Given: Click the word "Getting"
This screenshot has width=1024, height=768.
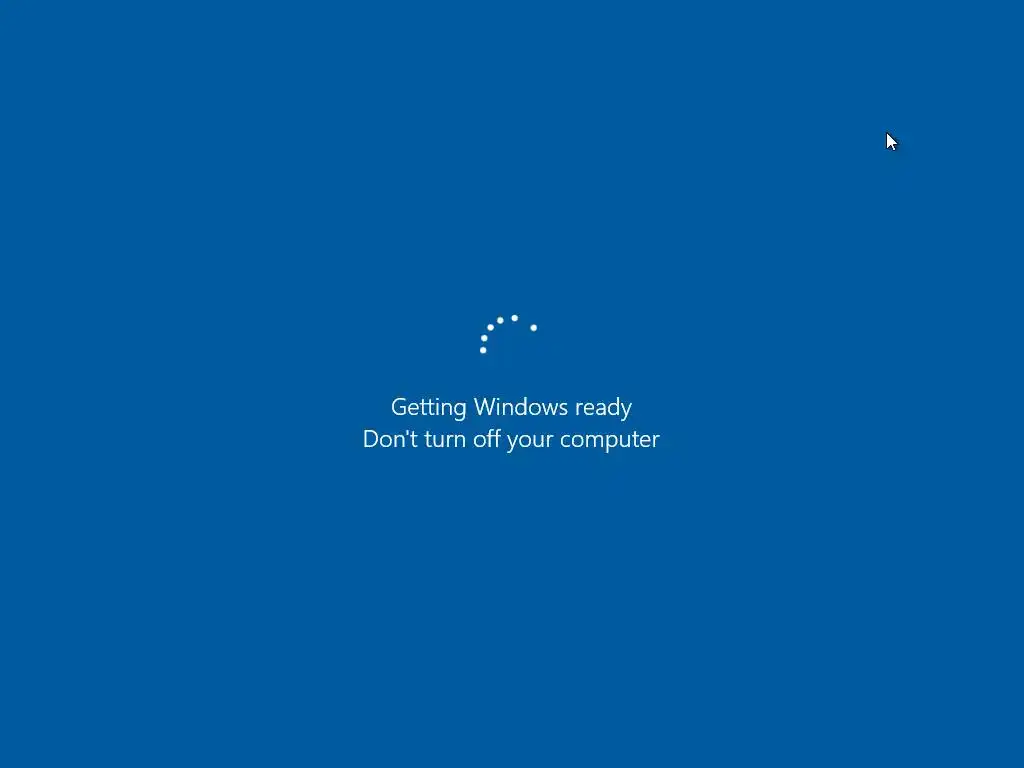Looking at the screenshot, I should [x=428, y=408].
